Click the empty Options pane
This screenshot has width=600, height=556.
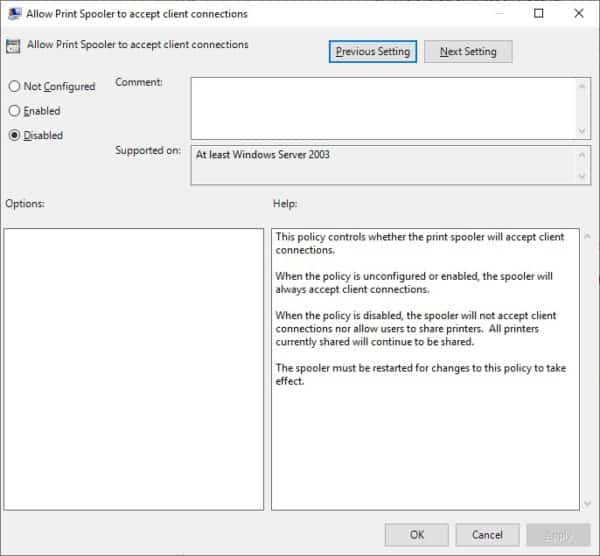coord(134,369)
